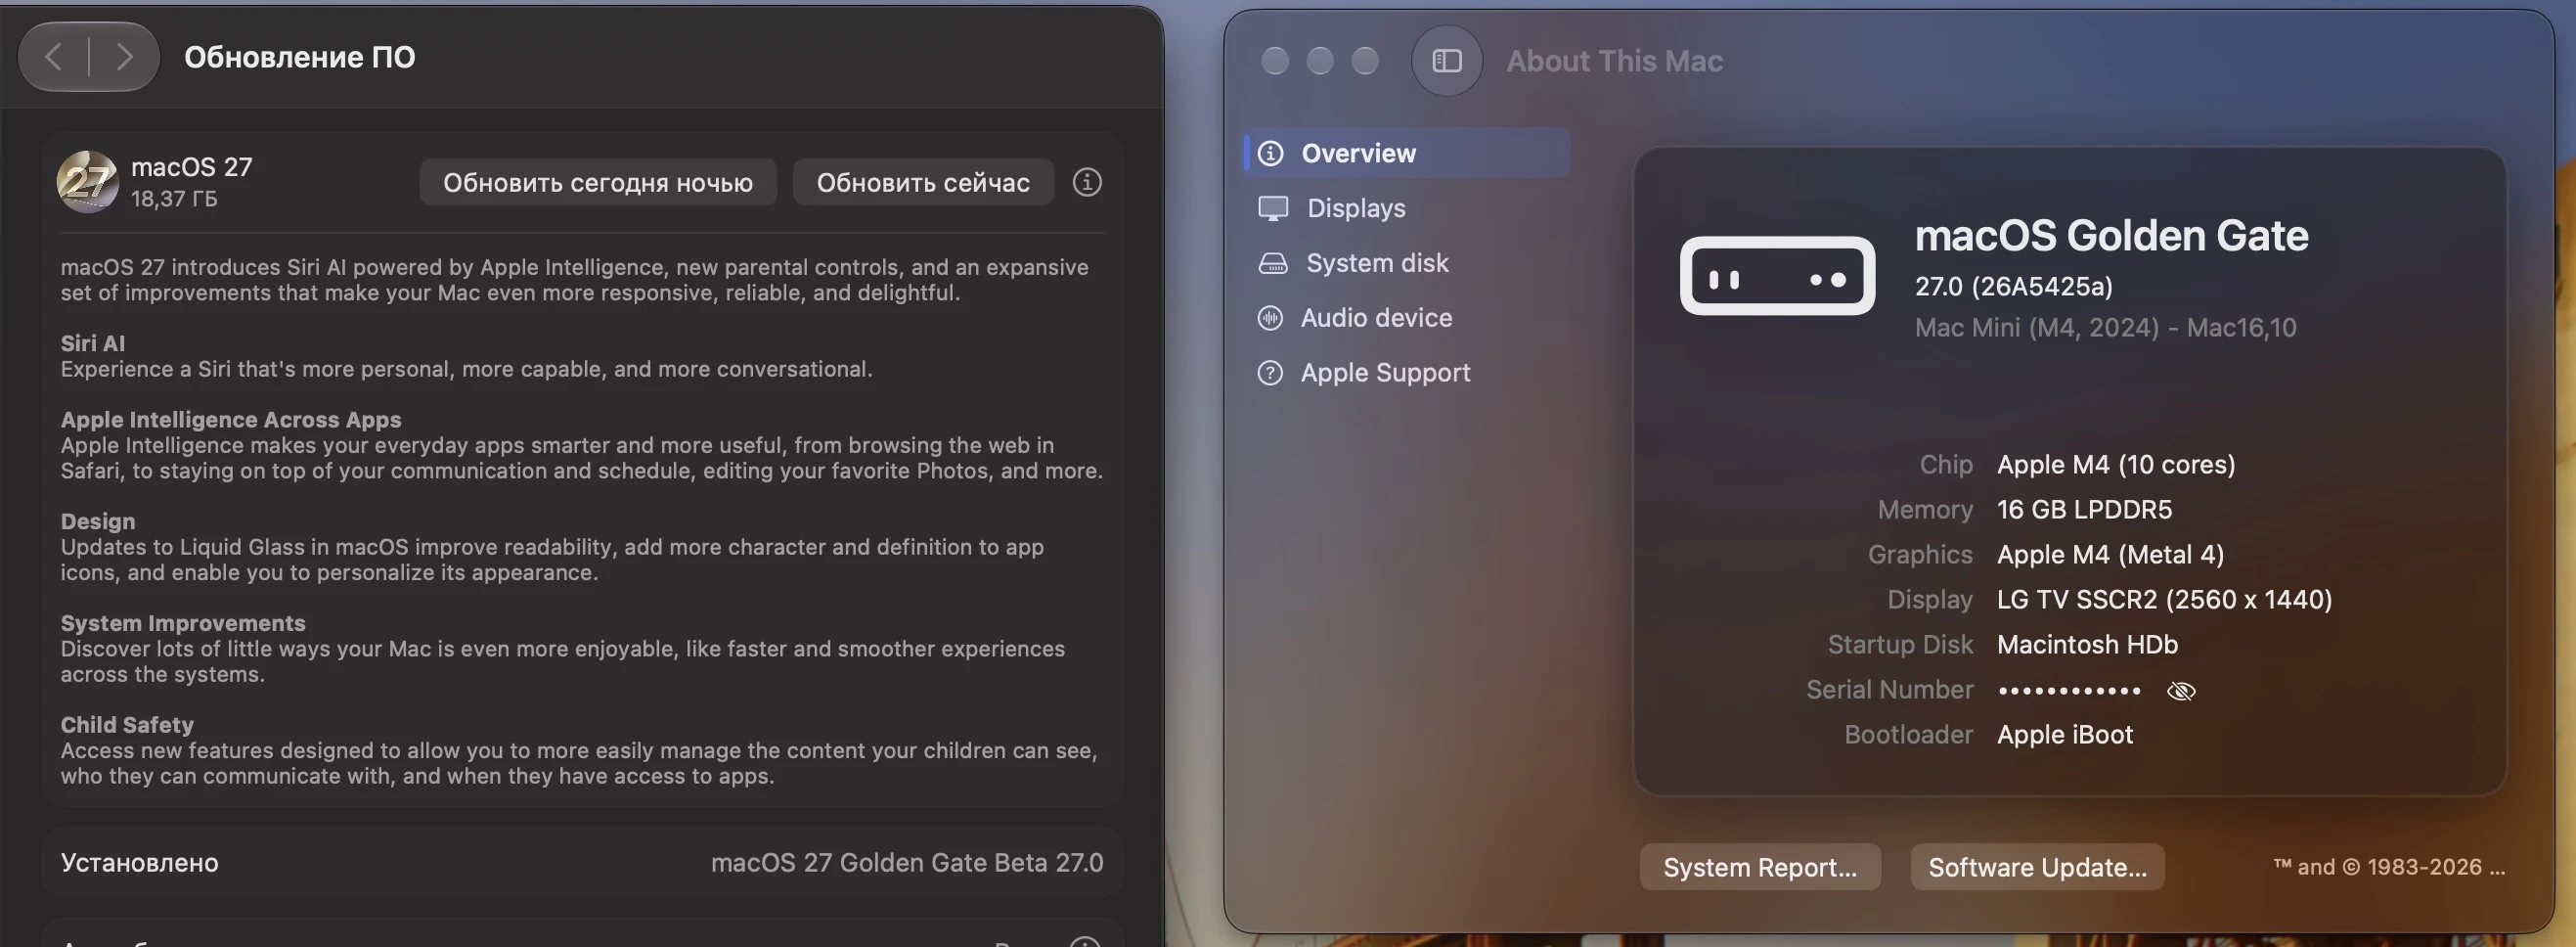The width and height of the screenshot is (2576, 947).
Task: Open the macOS 27 update info icon
Action: [x=1087, y=182]
